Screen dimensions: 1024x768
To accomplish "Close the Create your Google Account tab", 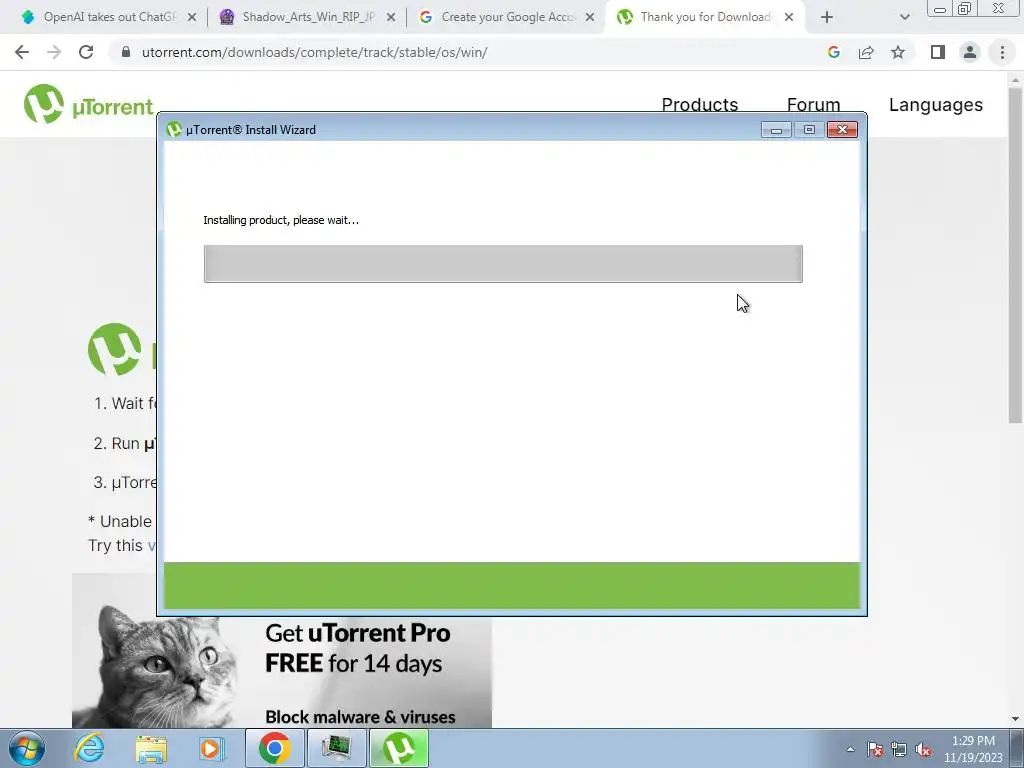I will pyautogui.click(x=590, y=18).
